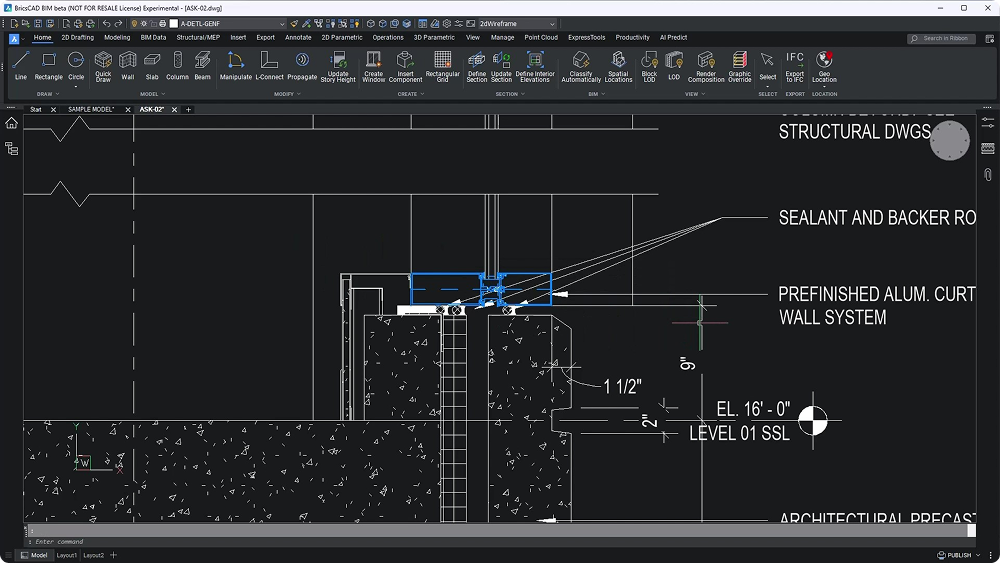Open the BIM Data ribbon tab
The width and height of the screenshot is (1000, 563).
click(x=153, y=38)
